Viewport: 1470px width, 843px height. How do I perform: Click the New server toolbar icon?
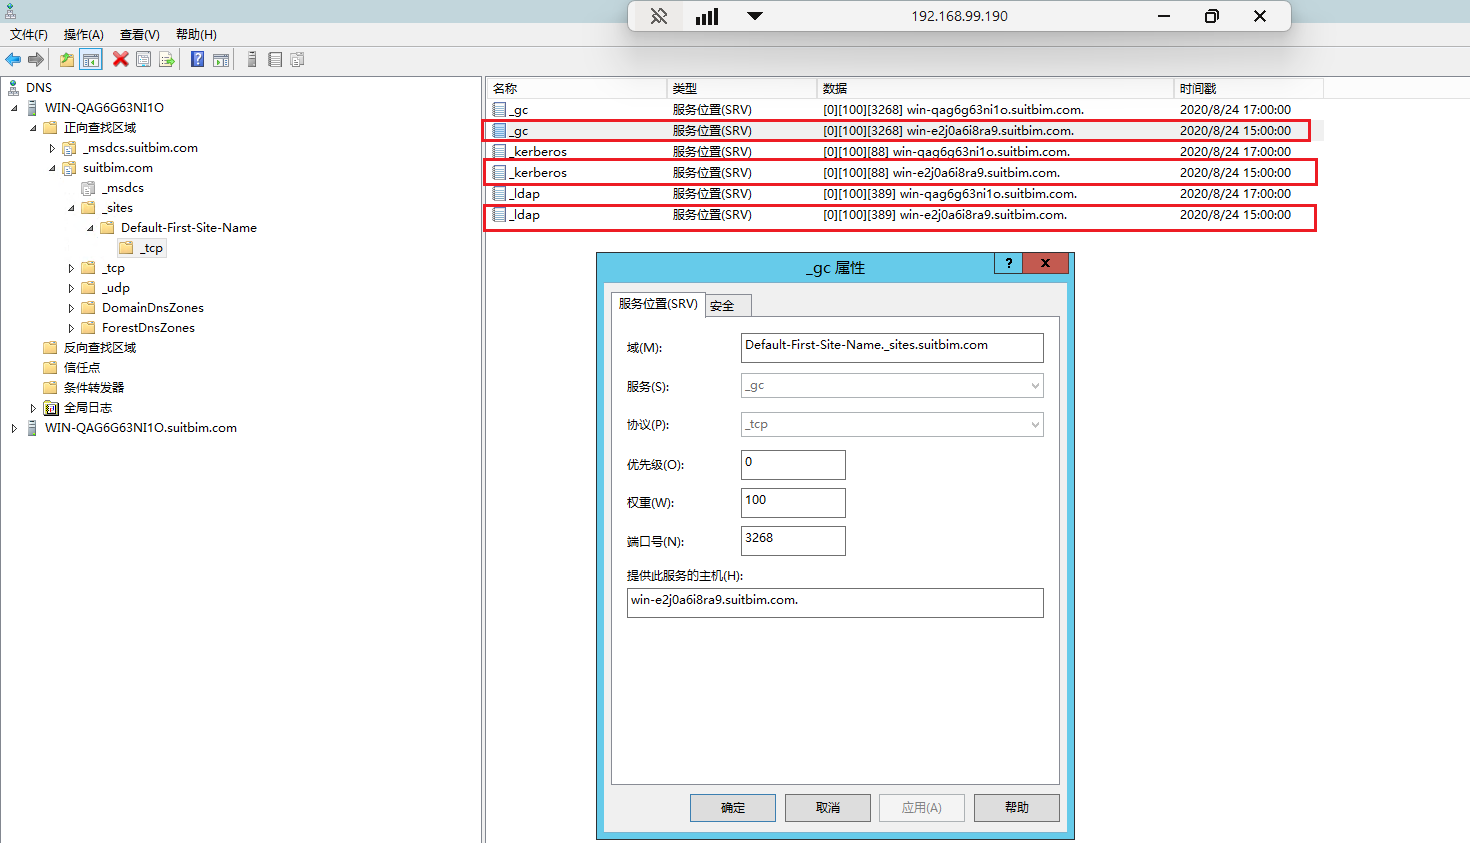click(x=252, y=60)
